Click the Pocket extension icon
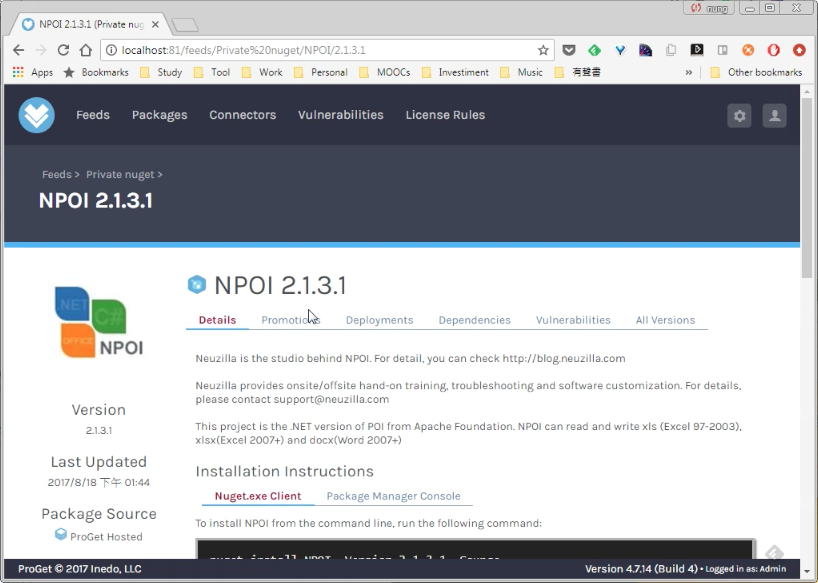The height and width of the screenshot is (583, 818). (x=569, y=50)
